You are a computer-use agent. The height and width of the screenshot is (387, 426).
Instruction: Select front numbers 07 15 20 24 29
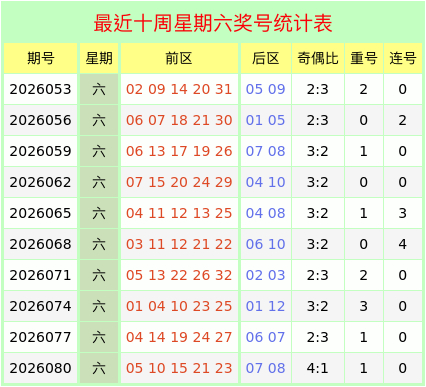pyautogui.click(x=179, y=182)
